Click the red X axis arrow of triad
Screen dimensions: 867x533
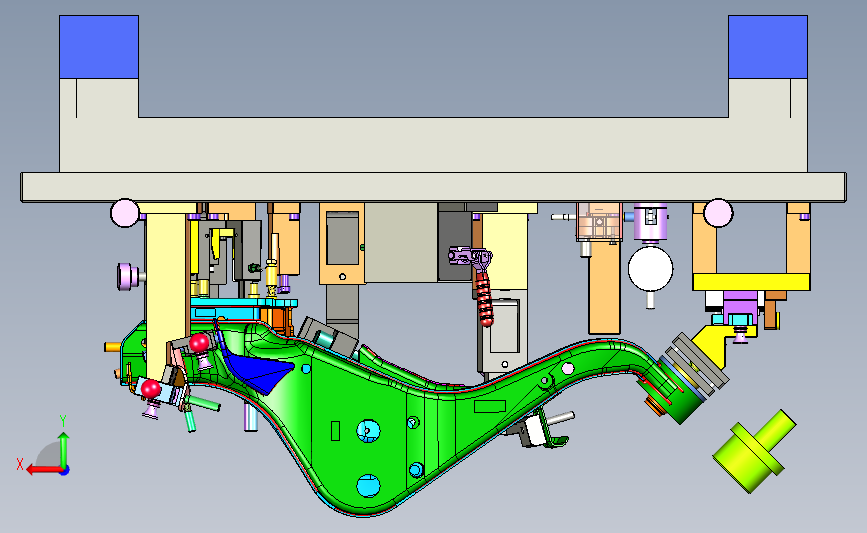(43, 470)
